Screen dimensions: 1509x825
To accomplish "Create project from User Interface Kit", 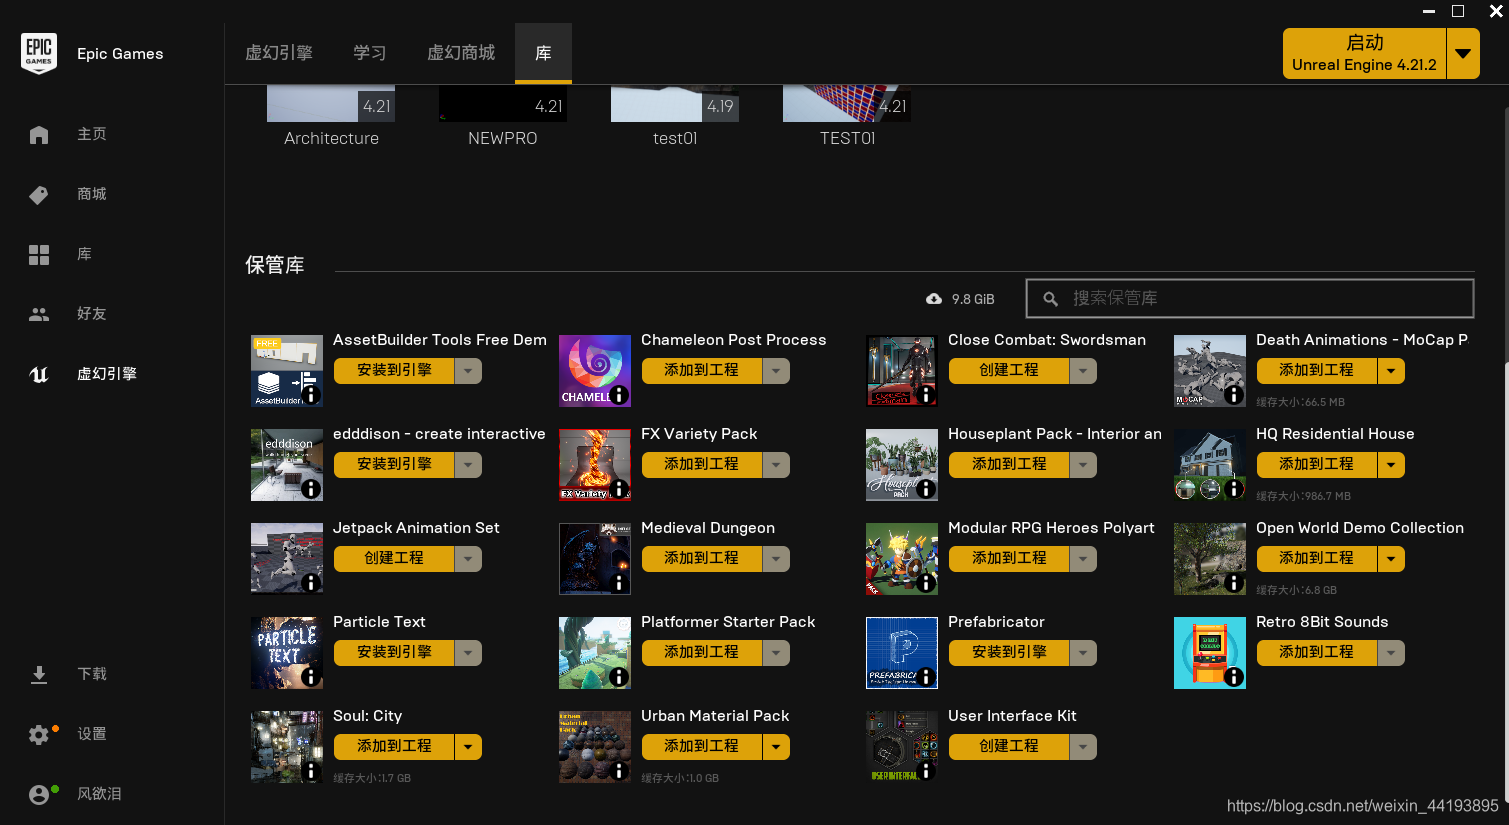I will click(x=1009, y=747).
